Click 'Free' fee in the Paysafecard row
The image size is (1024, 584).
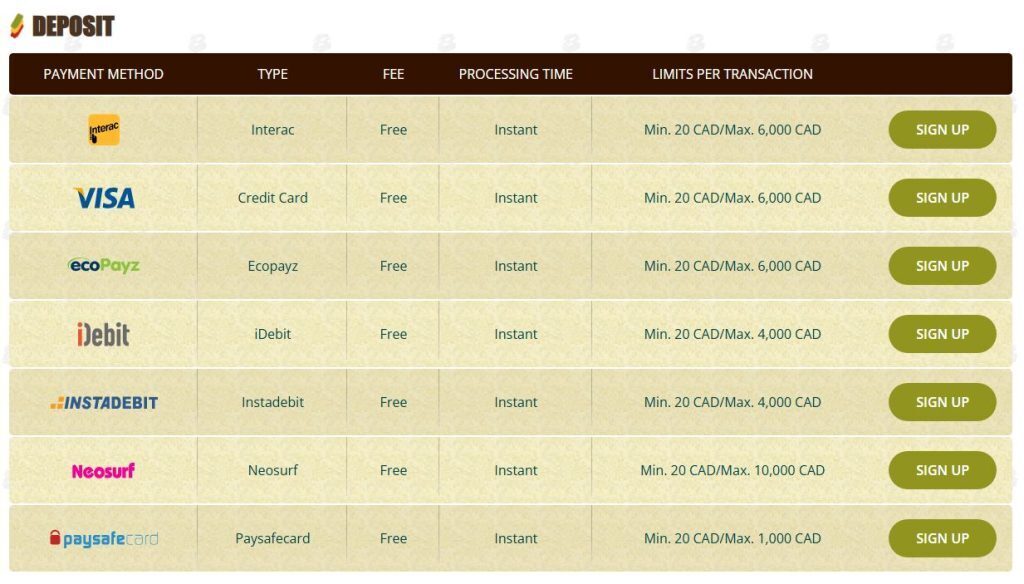[x=393, y=538]
